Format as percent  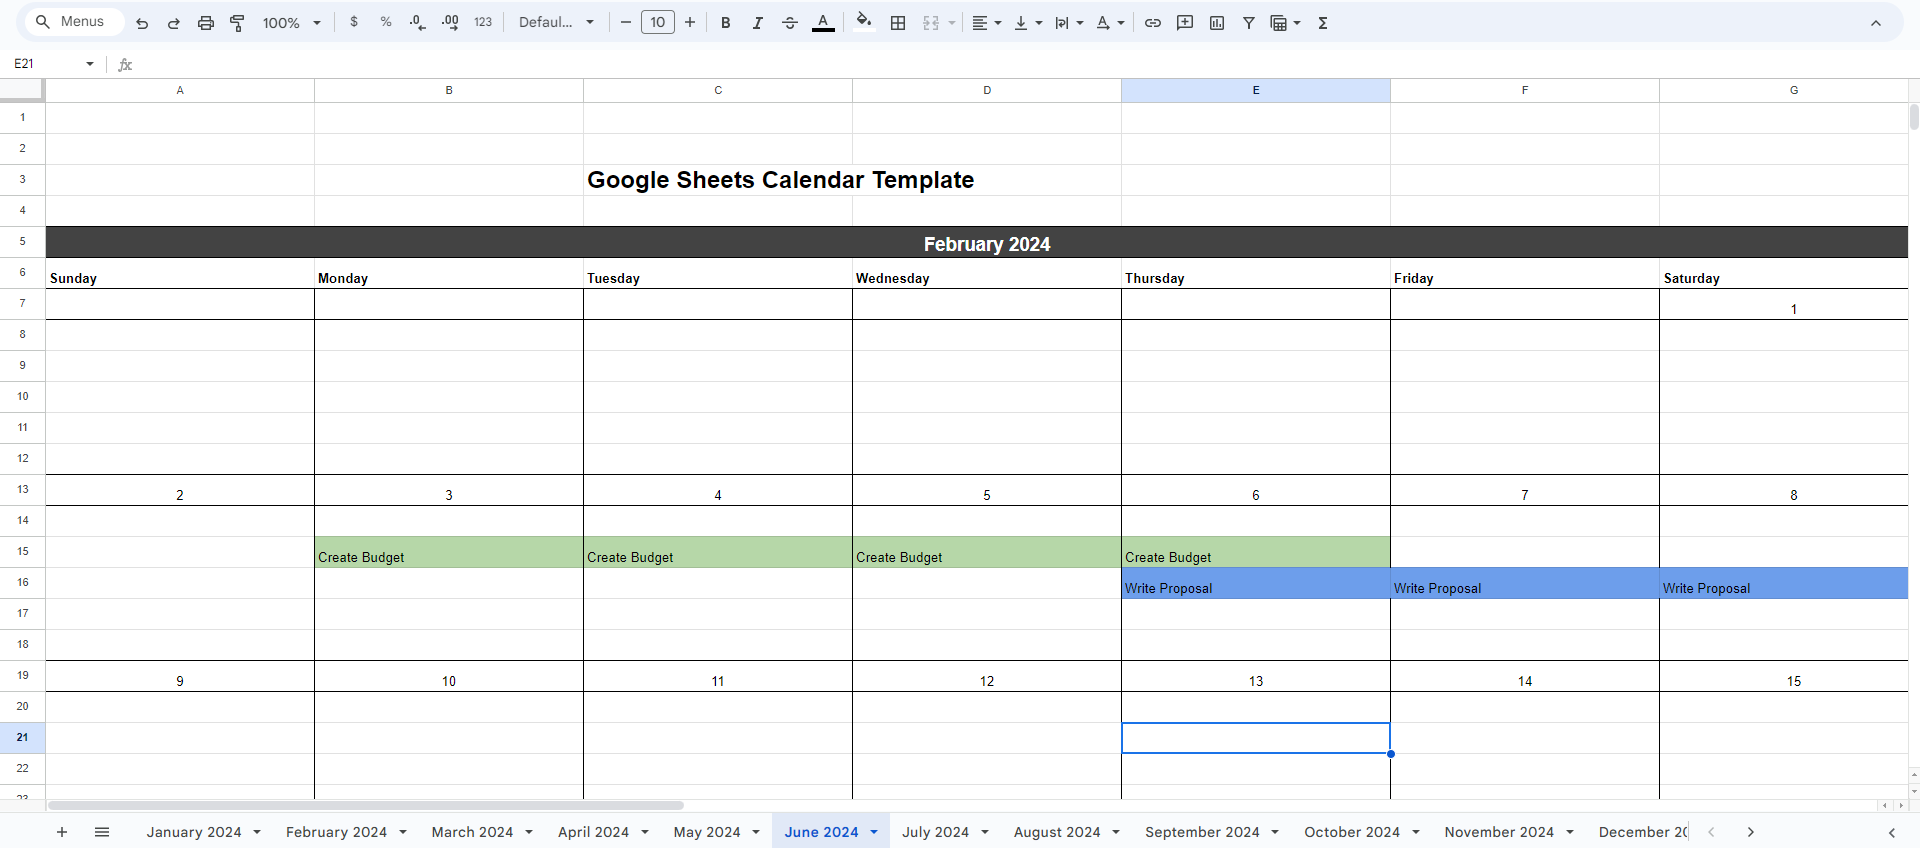point(386,22)
